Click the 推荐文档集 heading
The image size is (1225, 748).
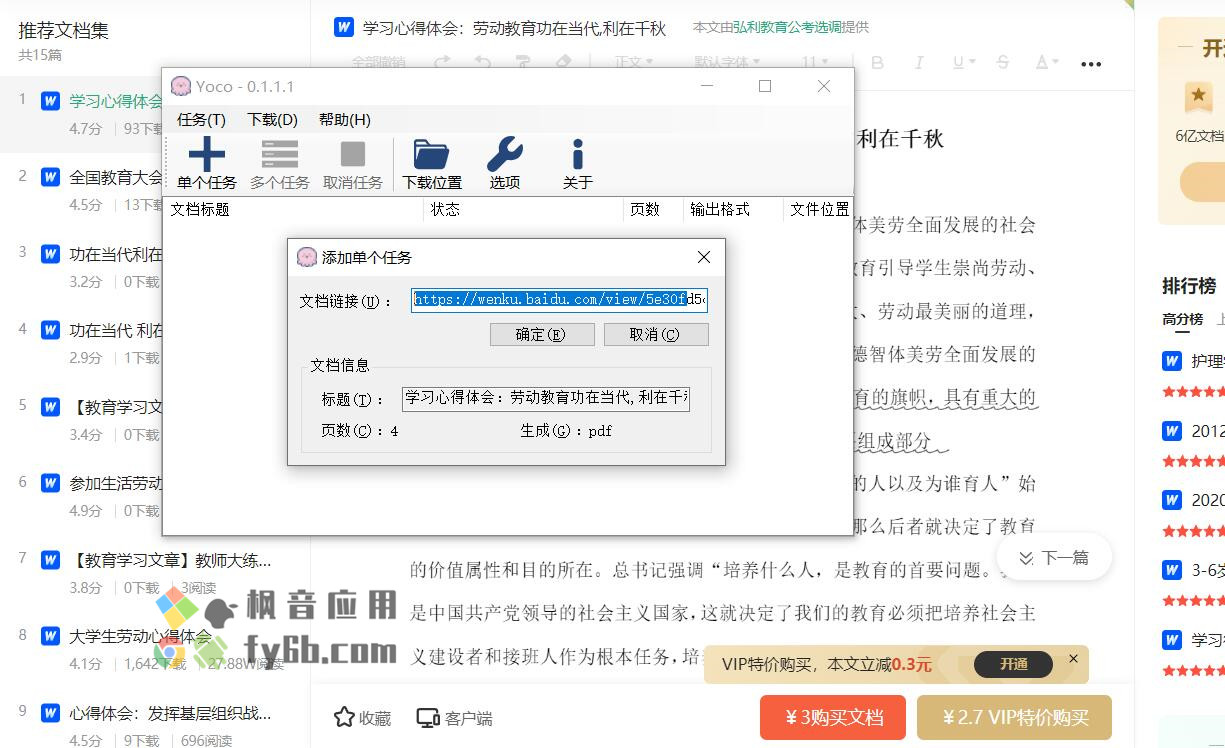63,30
